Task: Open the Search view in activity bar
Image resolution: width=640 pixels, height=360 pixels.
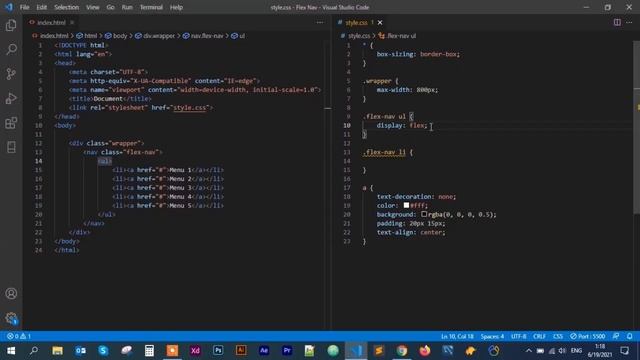Action: click(x=11, y=50)
